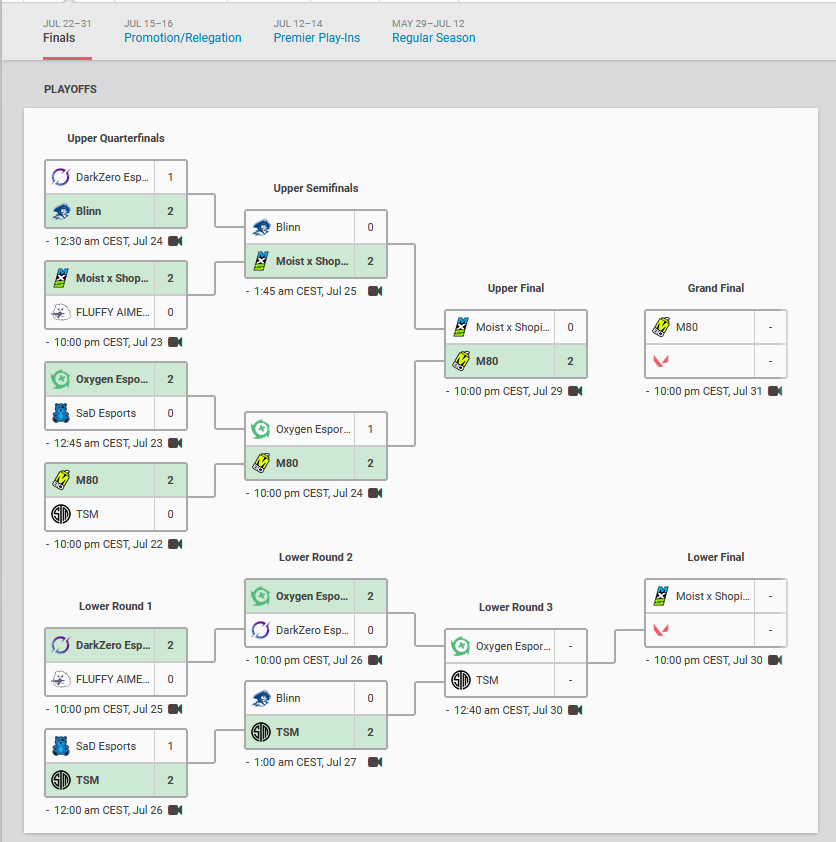
Task: Open the Regular Season tab
Action: pos(433,38)
